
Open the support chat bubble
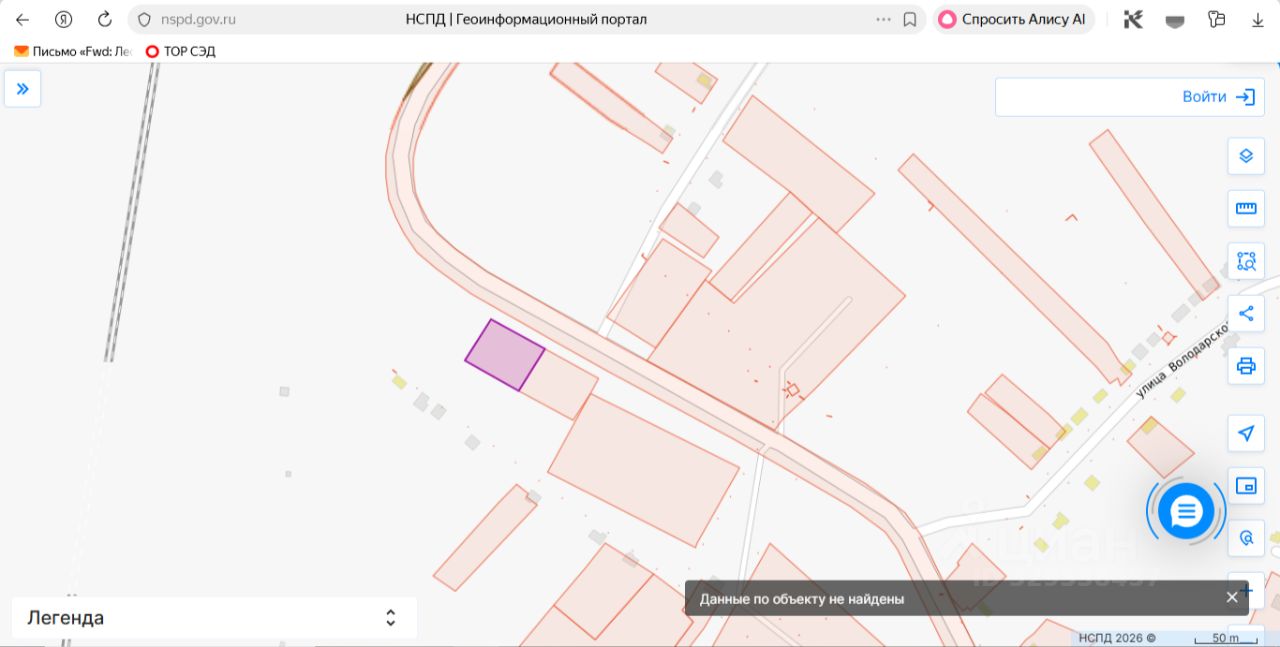click(1186, 512)
